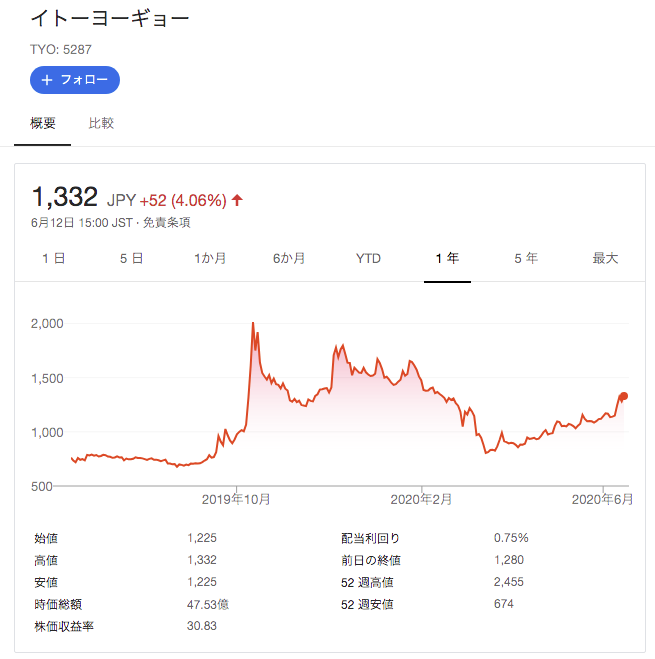Click the +52 (4.06%) change value
This screenshot has width=655, height=659.
pos(183,200)
